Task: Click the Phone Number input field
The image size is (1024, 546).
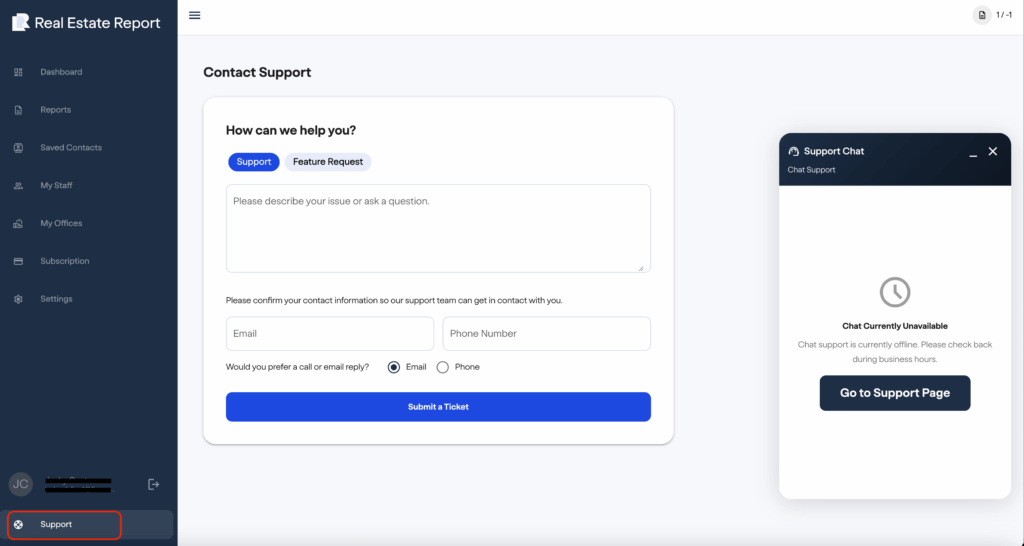Action: pyautogui.click(x=547, y=334)
